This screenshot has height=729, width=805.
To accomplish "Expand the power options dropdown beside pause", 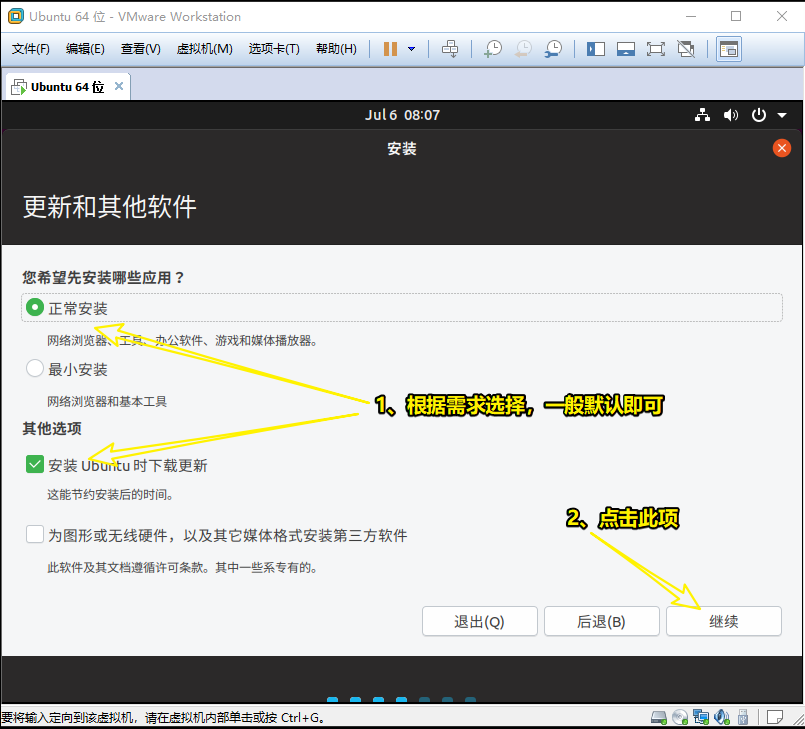I will point(411,49).
